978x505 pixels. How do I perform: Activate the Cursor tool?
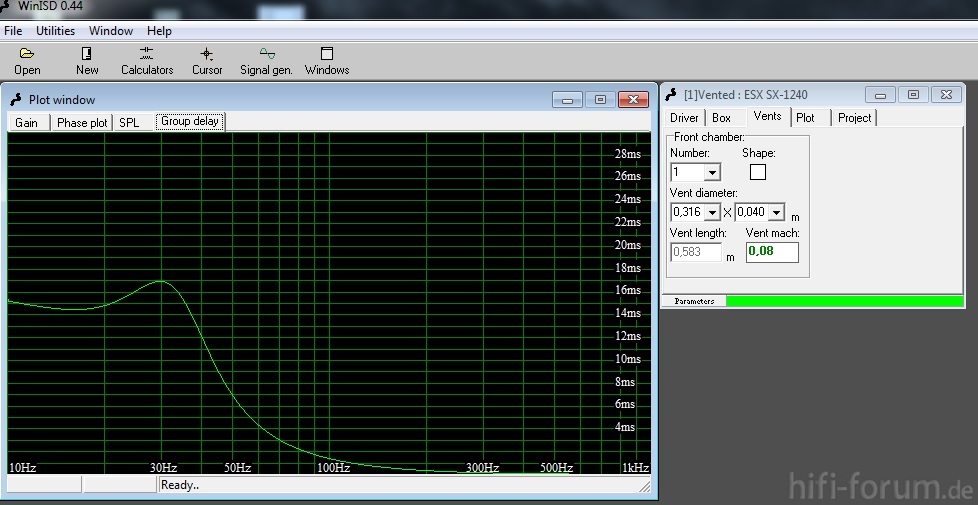point(207,54)
